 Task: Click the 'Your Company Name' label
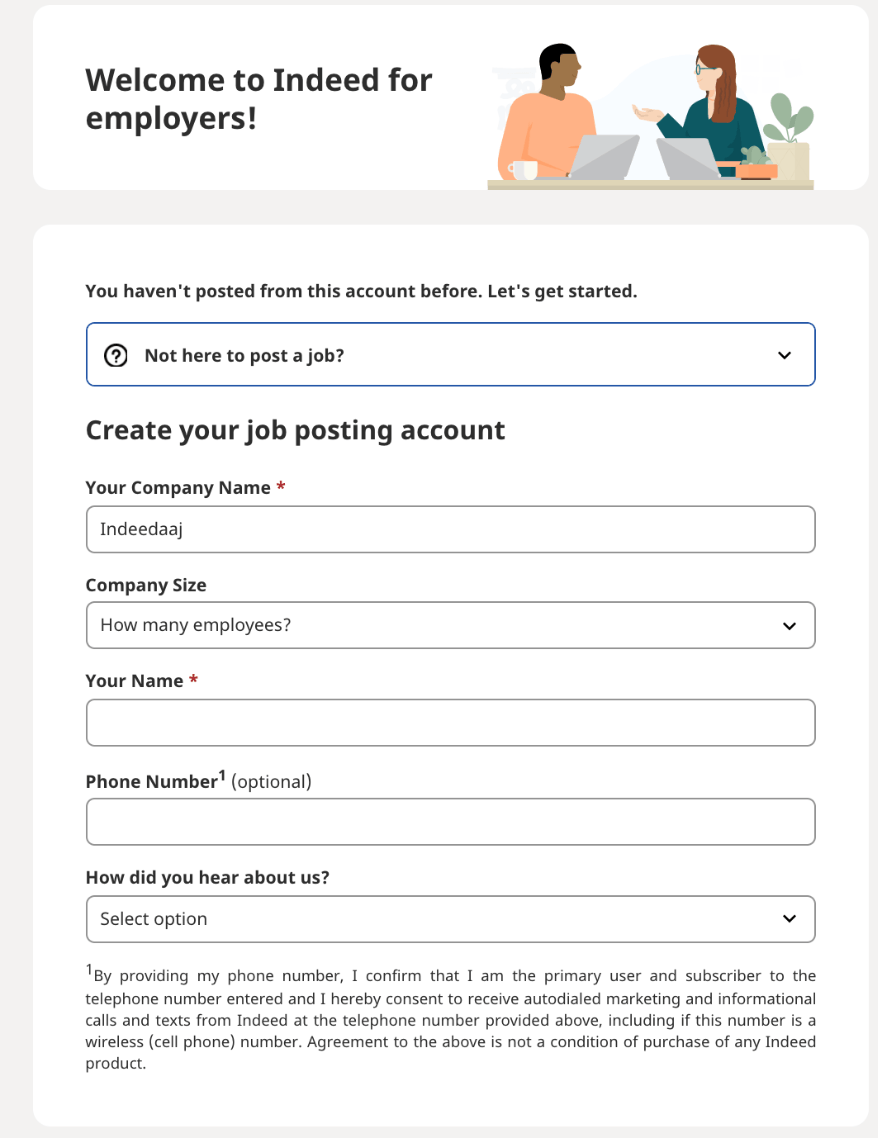[178, 488]
